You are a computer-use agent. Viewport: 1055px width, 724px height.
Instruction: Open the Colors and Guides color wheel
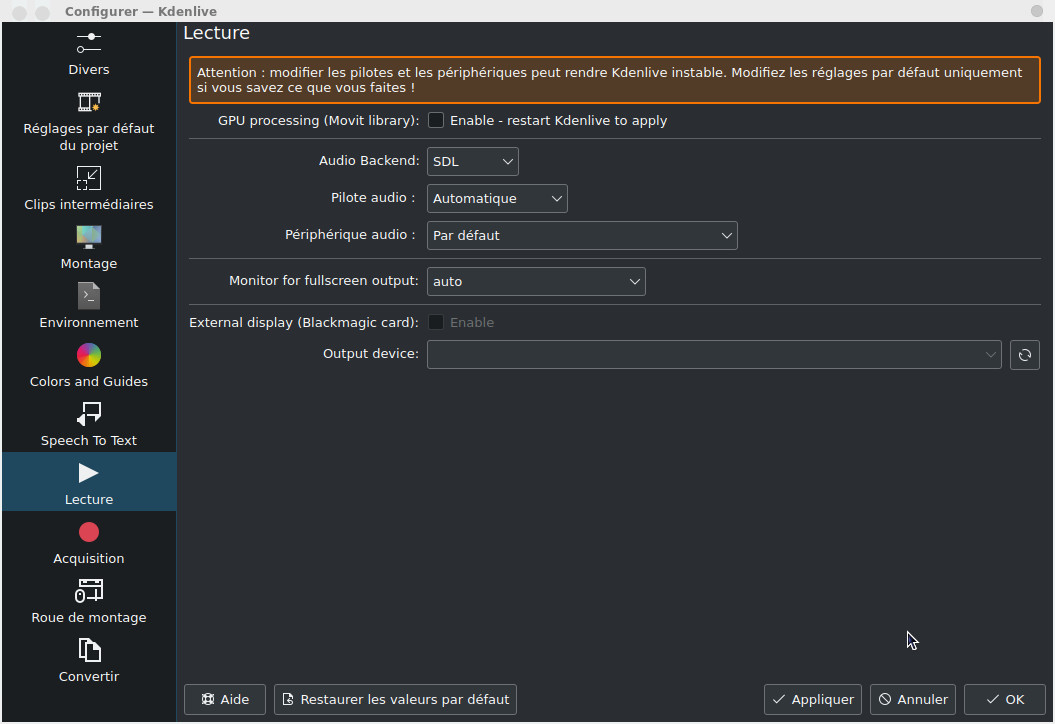pyautogui.click(x=89, y=355)
